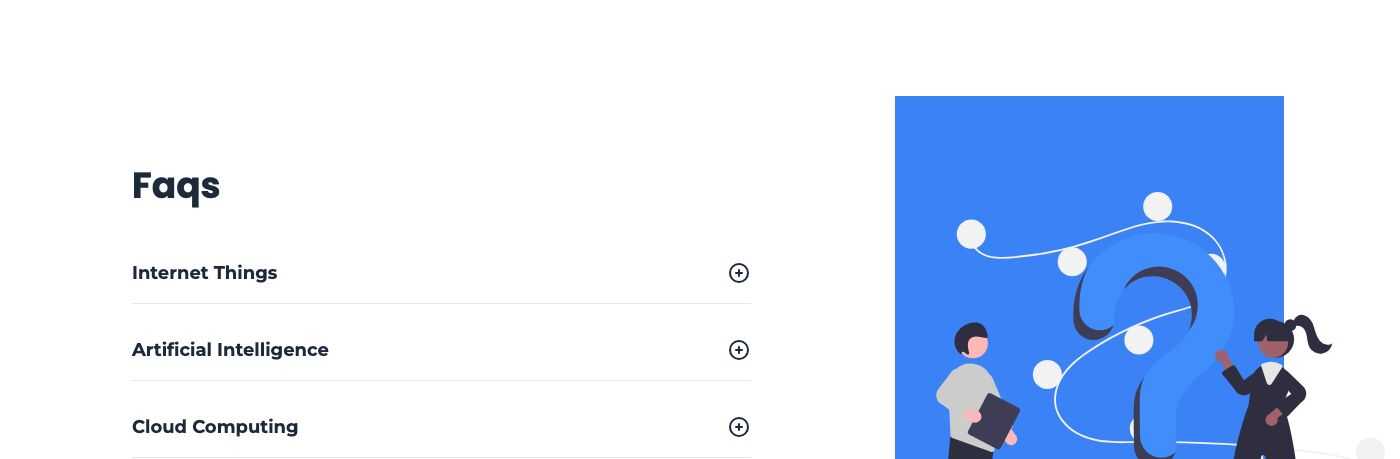
Task: Select the man holding a tablet figure
Action: pyautogui.click(x=974, y=392)
